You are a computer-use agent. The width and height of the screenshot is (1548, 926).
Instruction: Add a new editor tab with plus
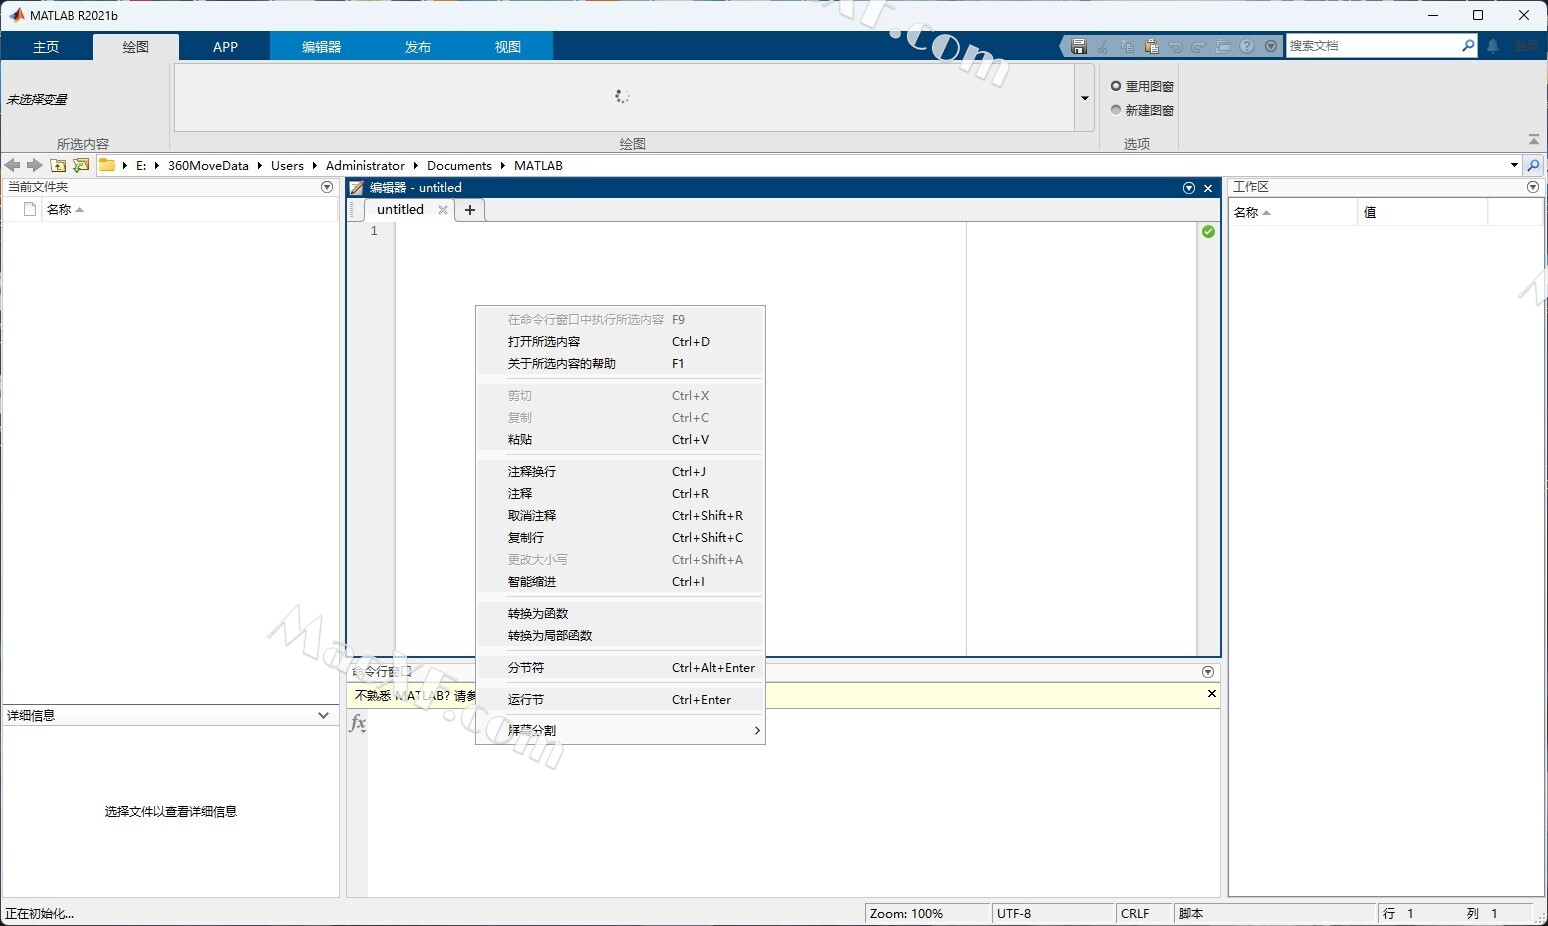tap(470, 210)
